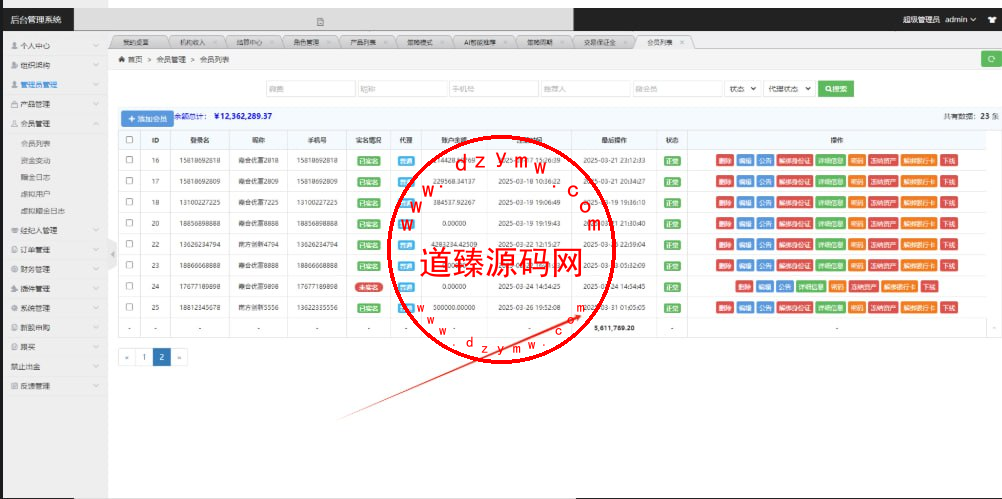Open the 代理状态 filter dropdown
Viewport: 1002px width, 499px height.
pos(789,89)
